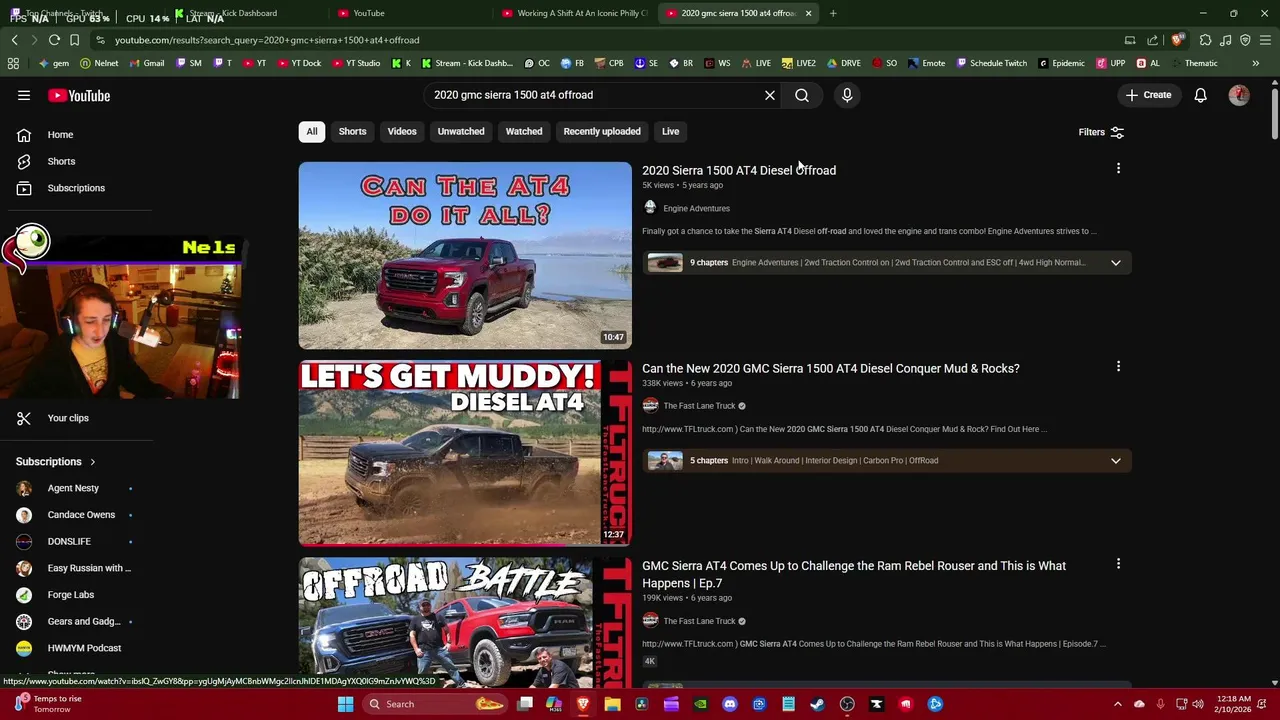Show more bookmarks with the overflow chevron
Image resolution: width=1280 pixels, height=720 pixels.
click(x=1255, y=63)
